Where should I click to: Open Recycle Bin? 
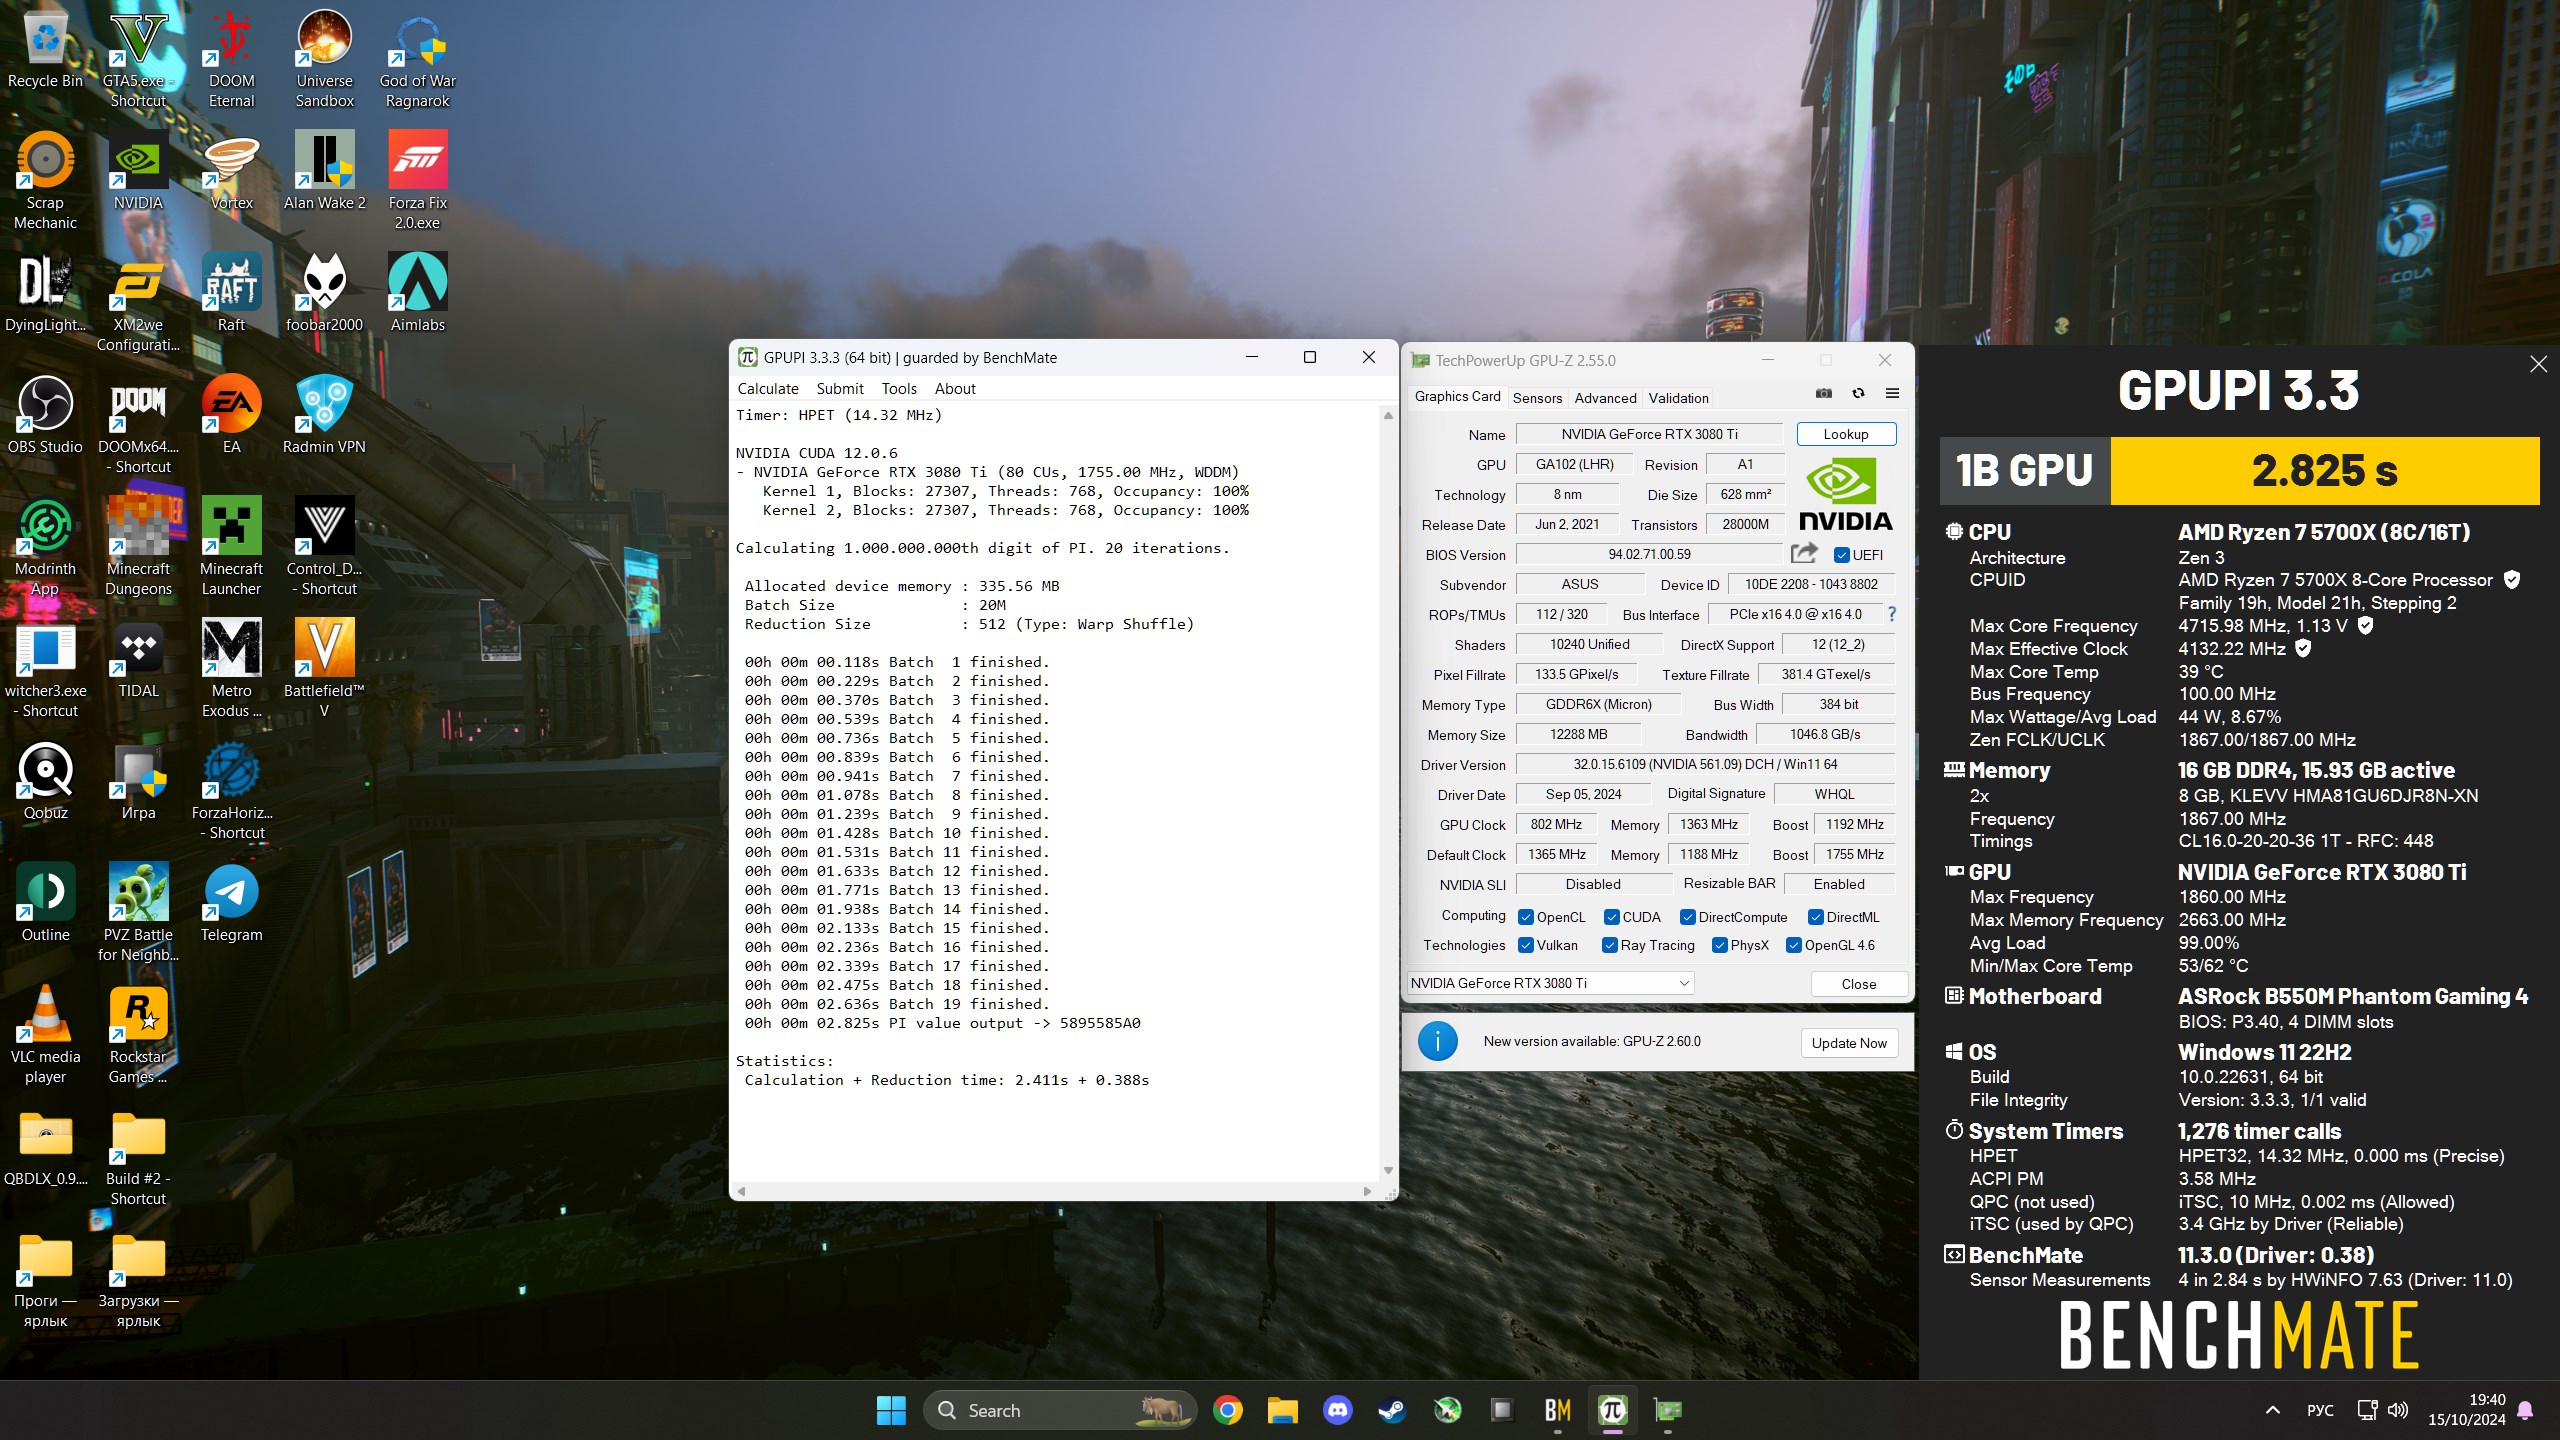click(x=45, y=48)
